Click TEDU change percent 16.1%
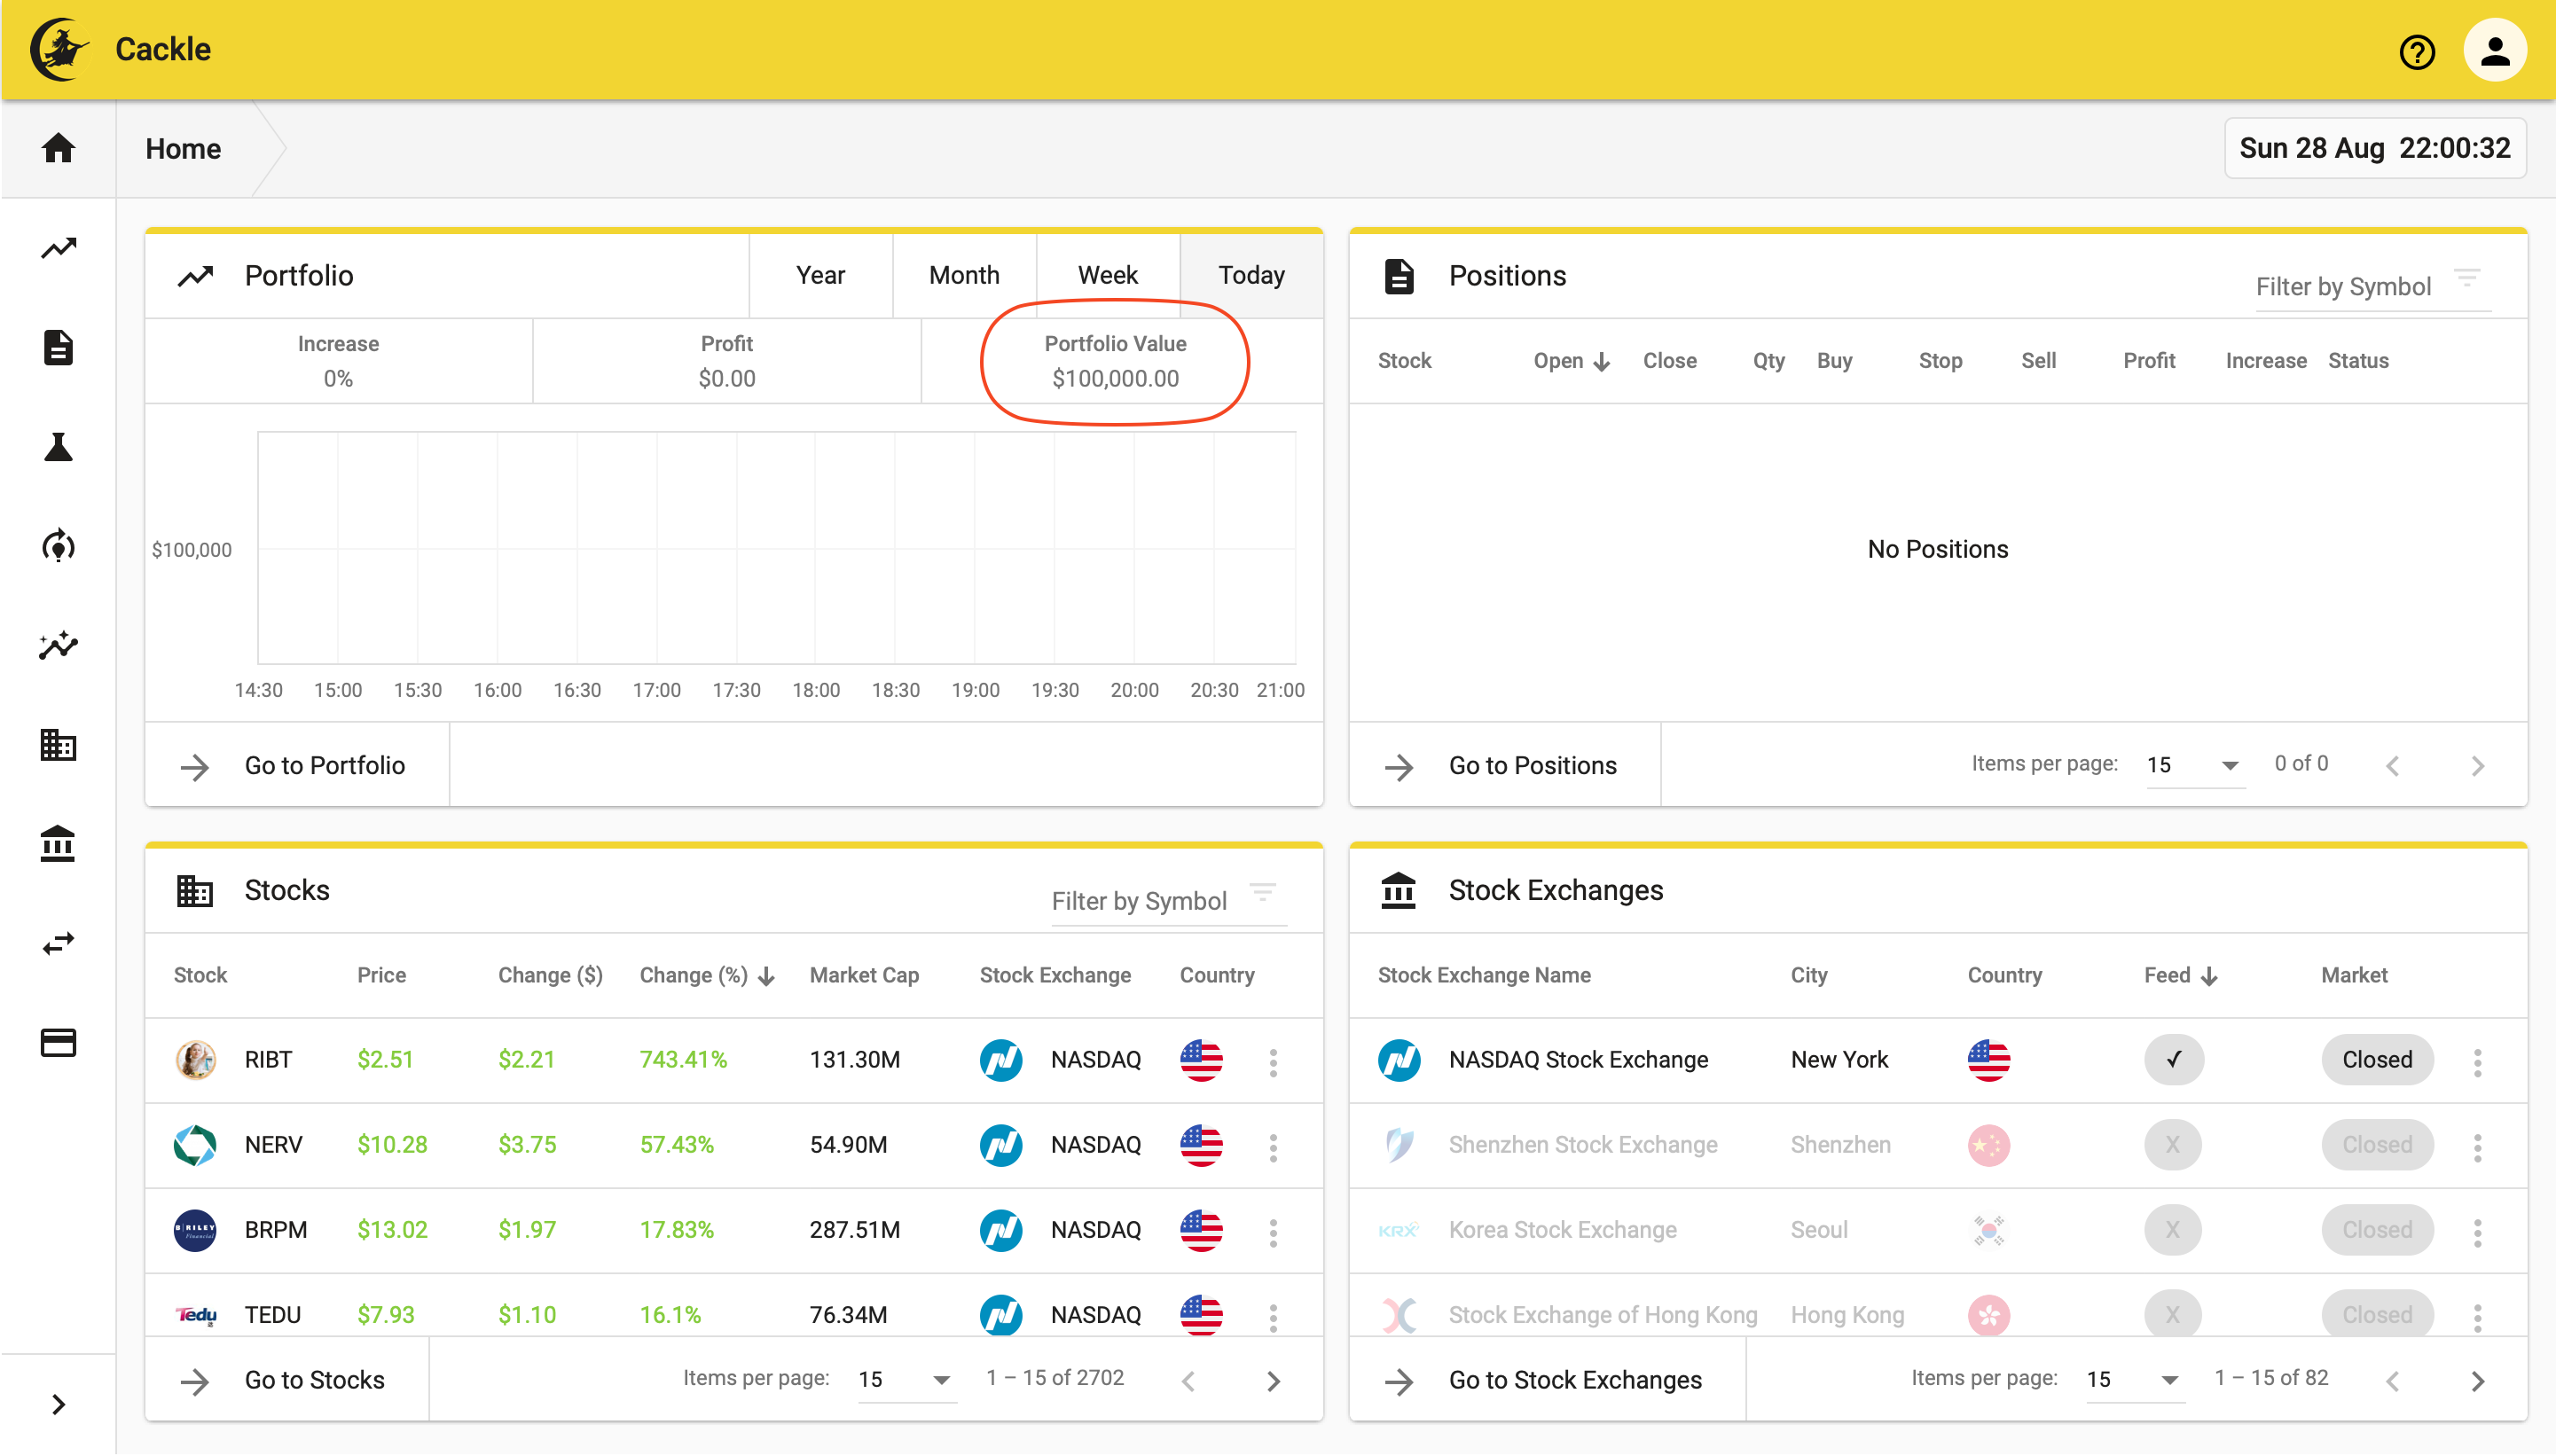 670,1315
